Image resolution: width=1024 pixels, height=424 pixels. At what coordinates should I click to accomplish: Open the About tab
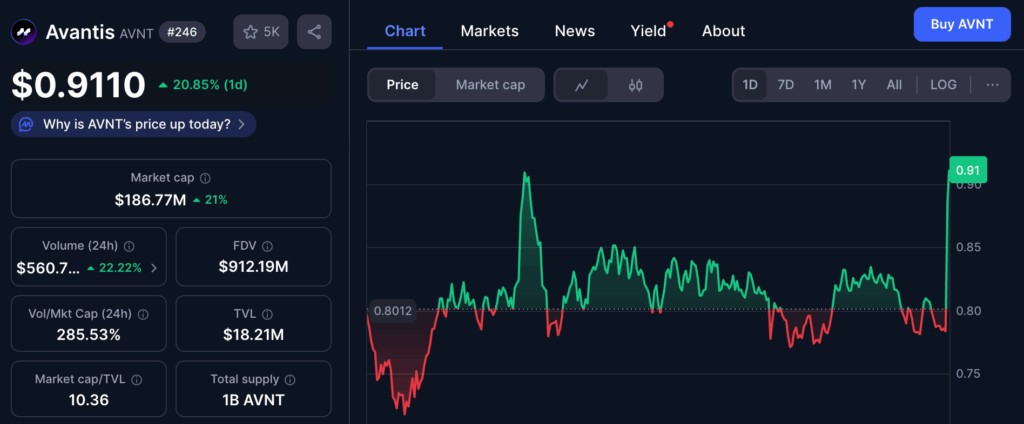pos(723,31)
